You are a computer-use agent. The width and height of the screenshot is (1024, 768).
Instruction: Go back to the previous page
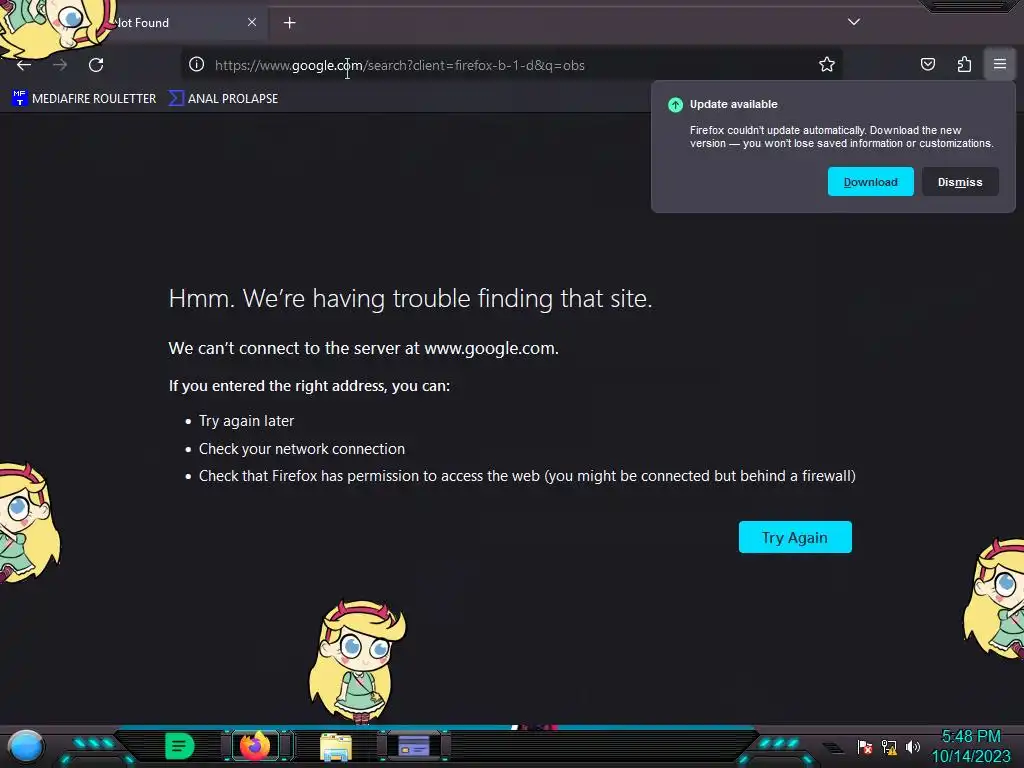[x=24, y=65]
